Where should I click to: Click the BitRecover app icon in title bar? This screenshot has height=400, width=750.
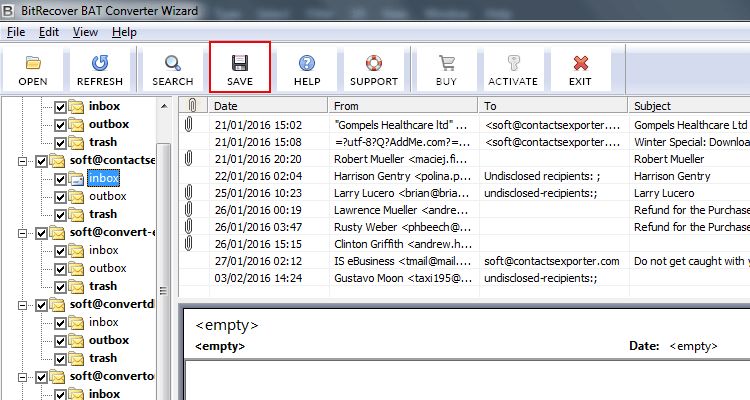pos(8,10)
